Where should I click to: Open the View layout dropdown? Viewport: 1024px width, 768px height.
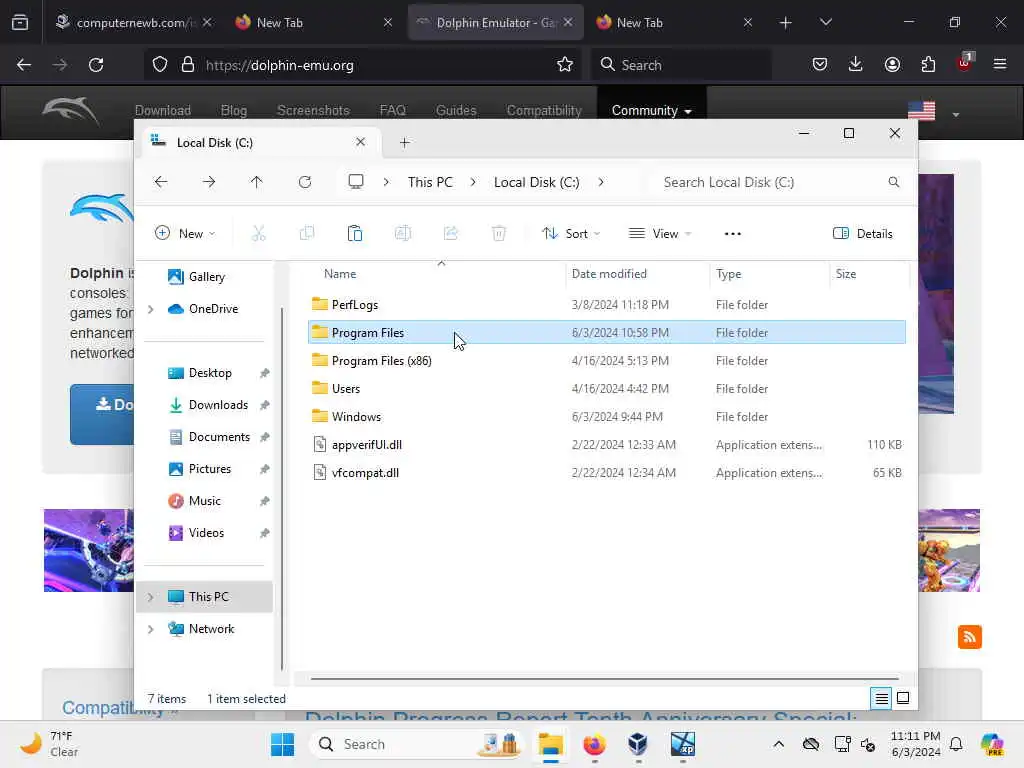pos(660,234)
